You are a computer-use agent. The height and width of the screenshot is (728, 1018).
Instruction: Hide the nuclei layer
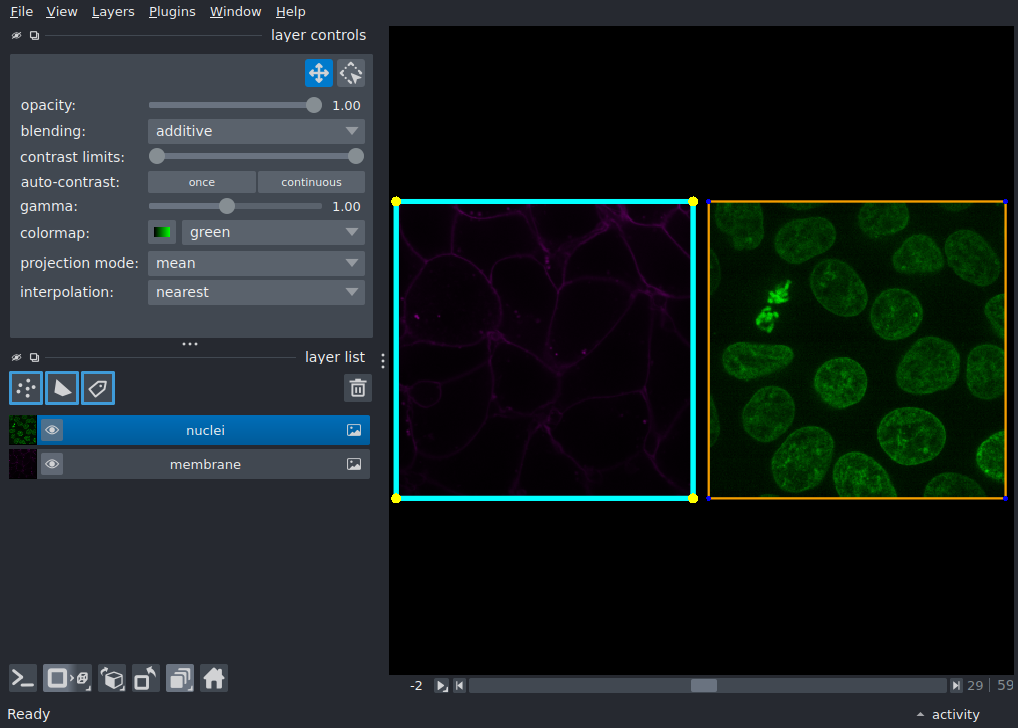pos(52,430)
